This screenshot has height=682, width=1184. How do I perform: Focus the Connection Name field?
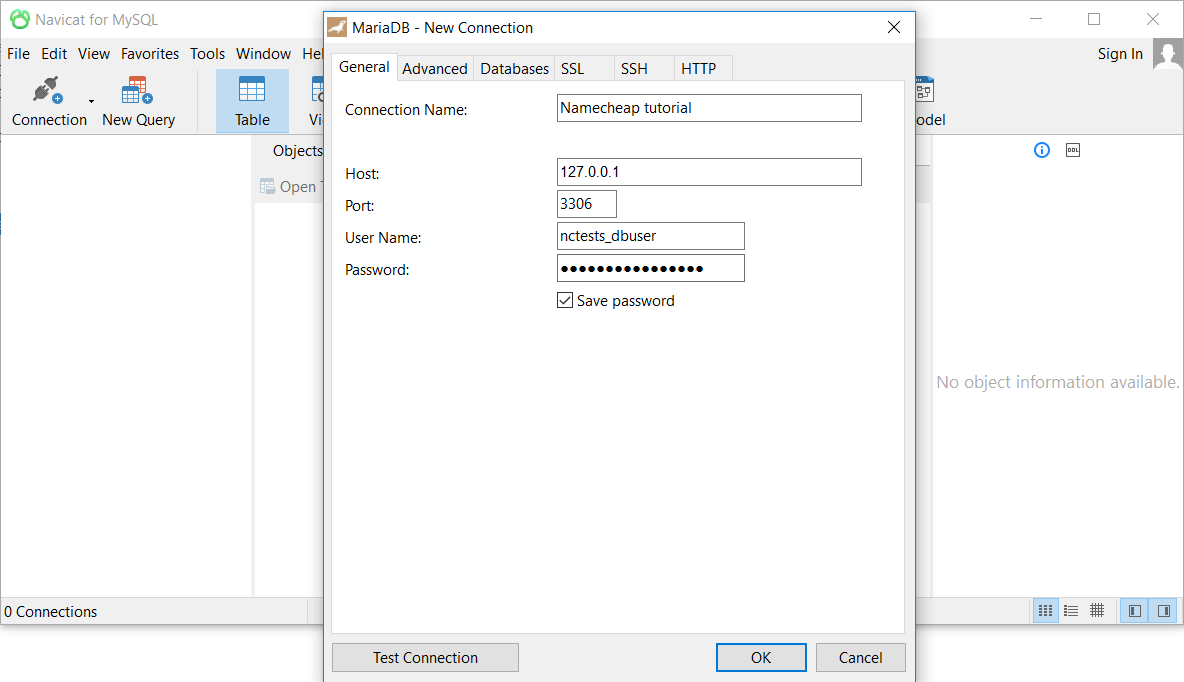[709, 108]
